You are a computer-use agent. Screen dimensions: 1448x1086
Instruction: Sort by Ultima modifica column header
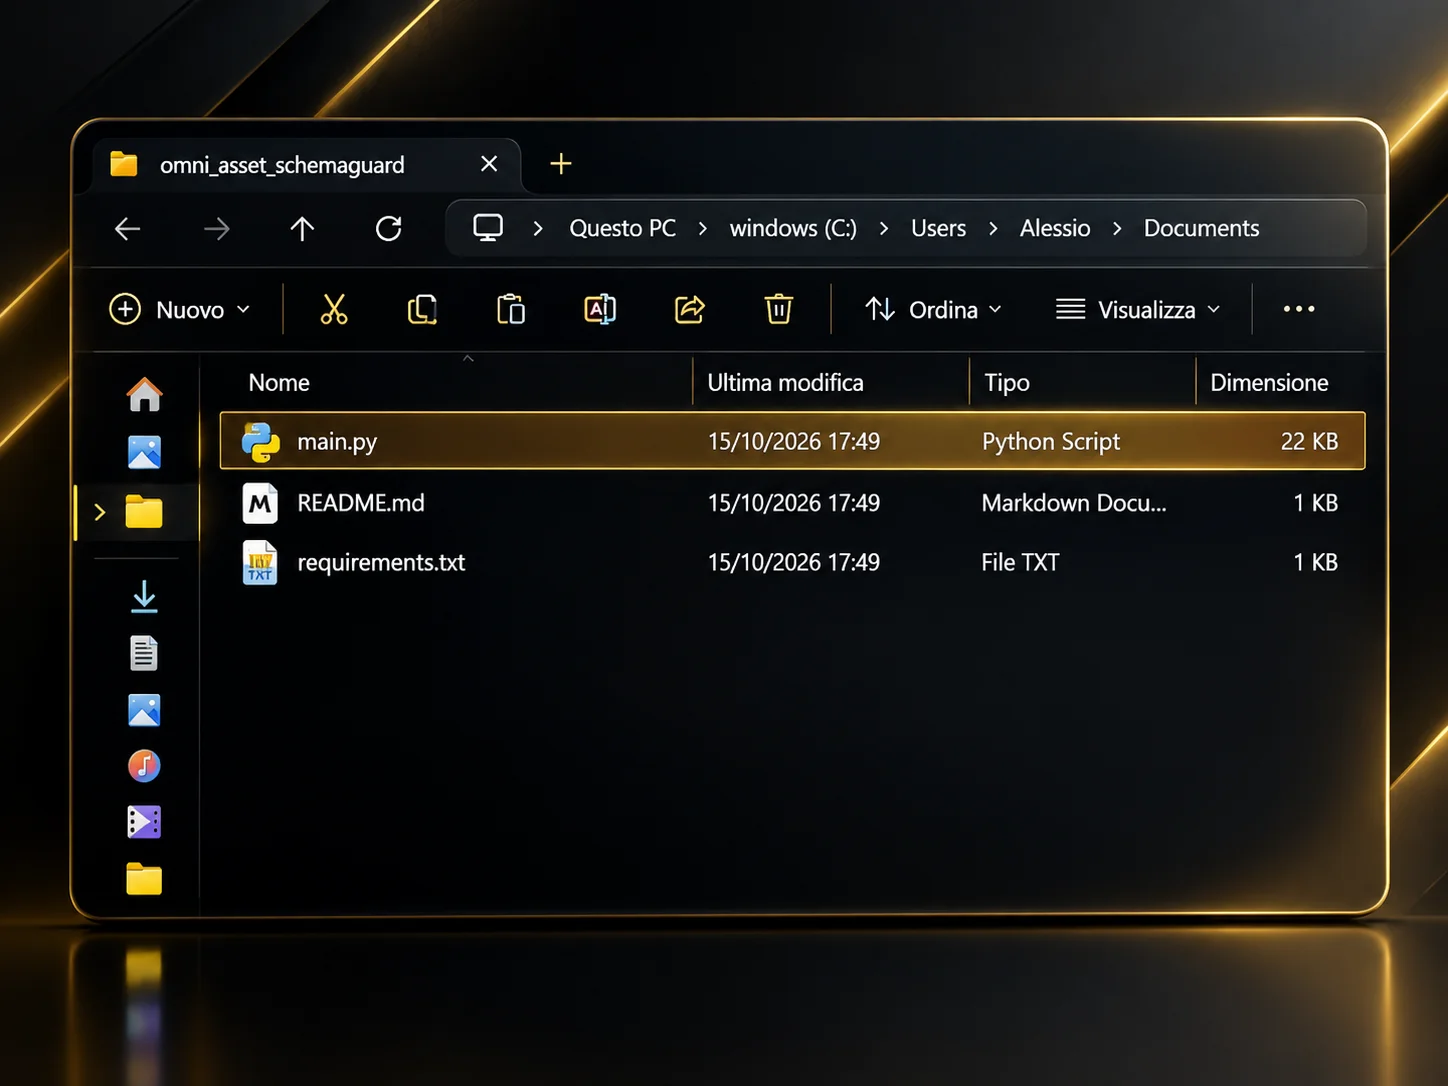pyautogui.click(x=785, y=383)
